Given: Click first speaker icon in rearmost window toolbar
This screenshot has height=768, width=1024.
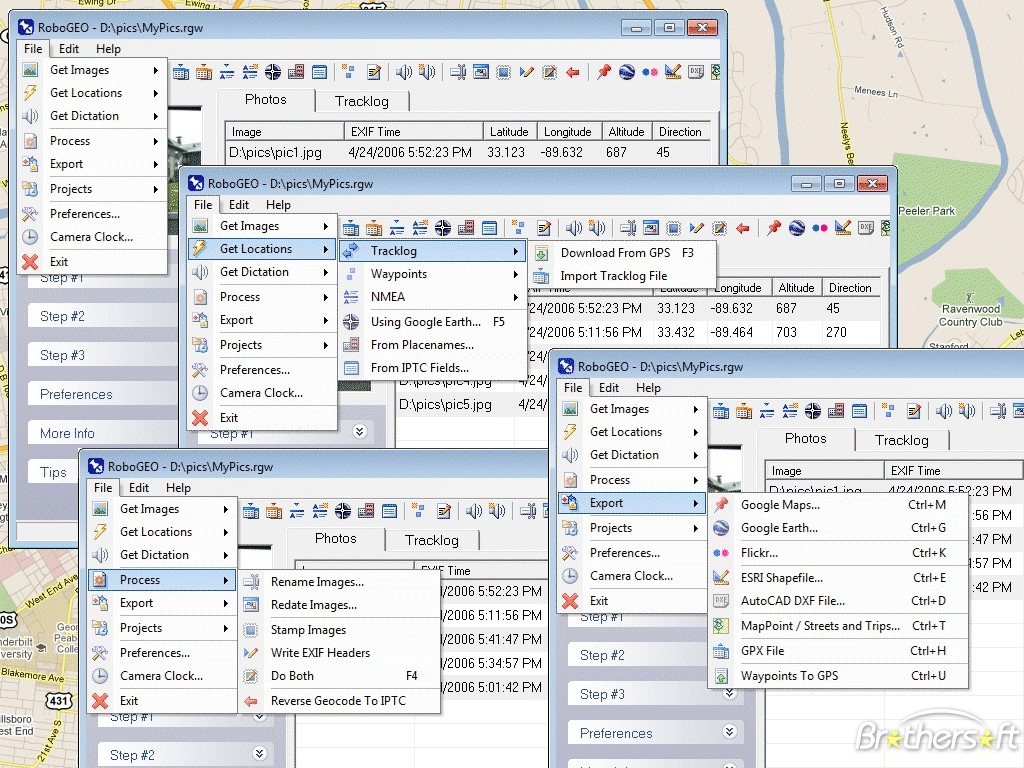Looking at the screenshot, I should pyautogui.click(x=404, y=72).
